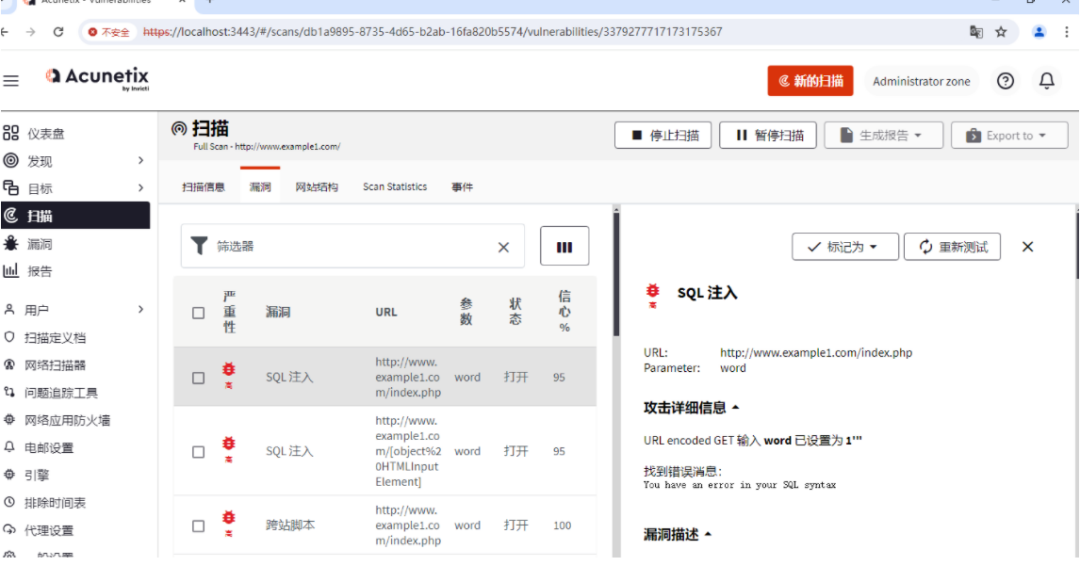Screen dimensions: 1080x582
Task: Sort by the URL column header
Action: click(x=386, y=312)
